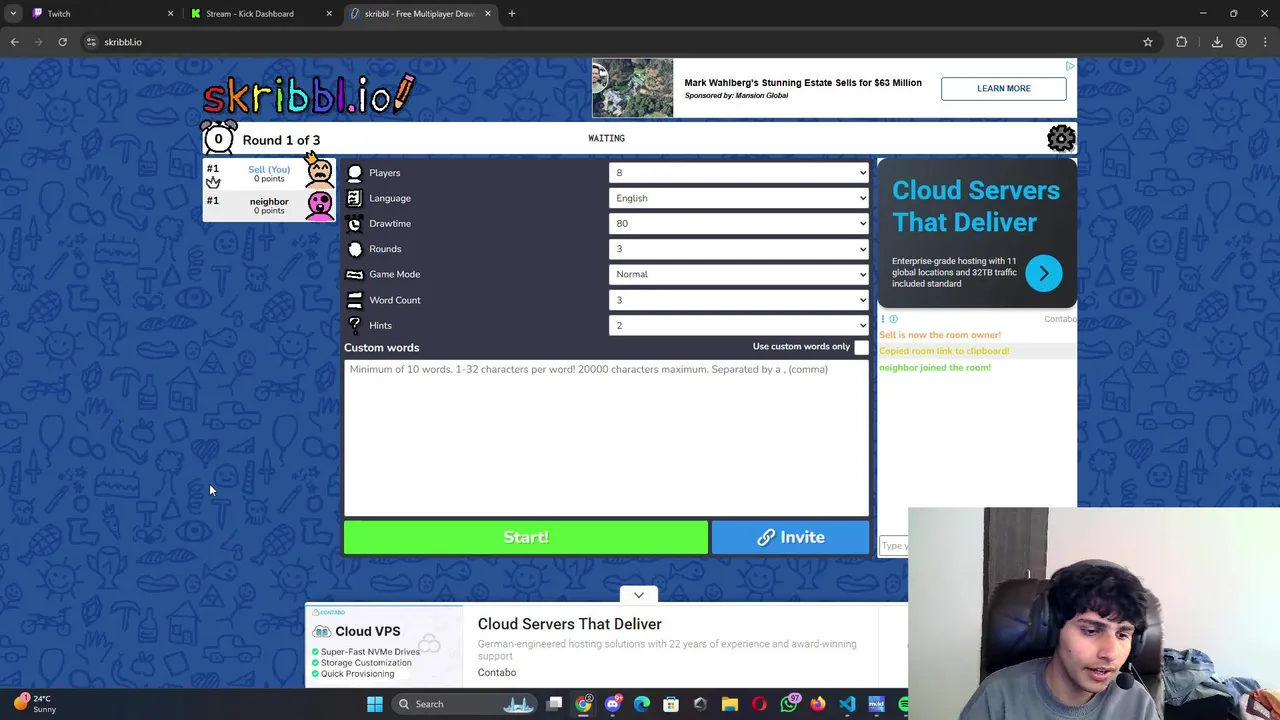Click the Drawtime clock icon
The height and width of the screenshot is (720, 1280).
coord(354,223)
